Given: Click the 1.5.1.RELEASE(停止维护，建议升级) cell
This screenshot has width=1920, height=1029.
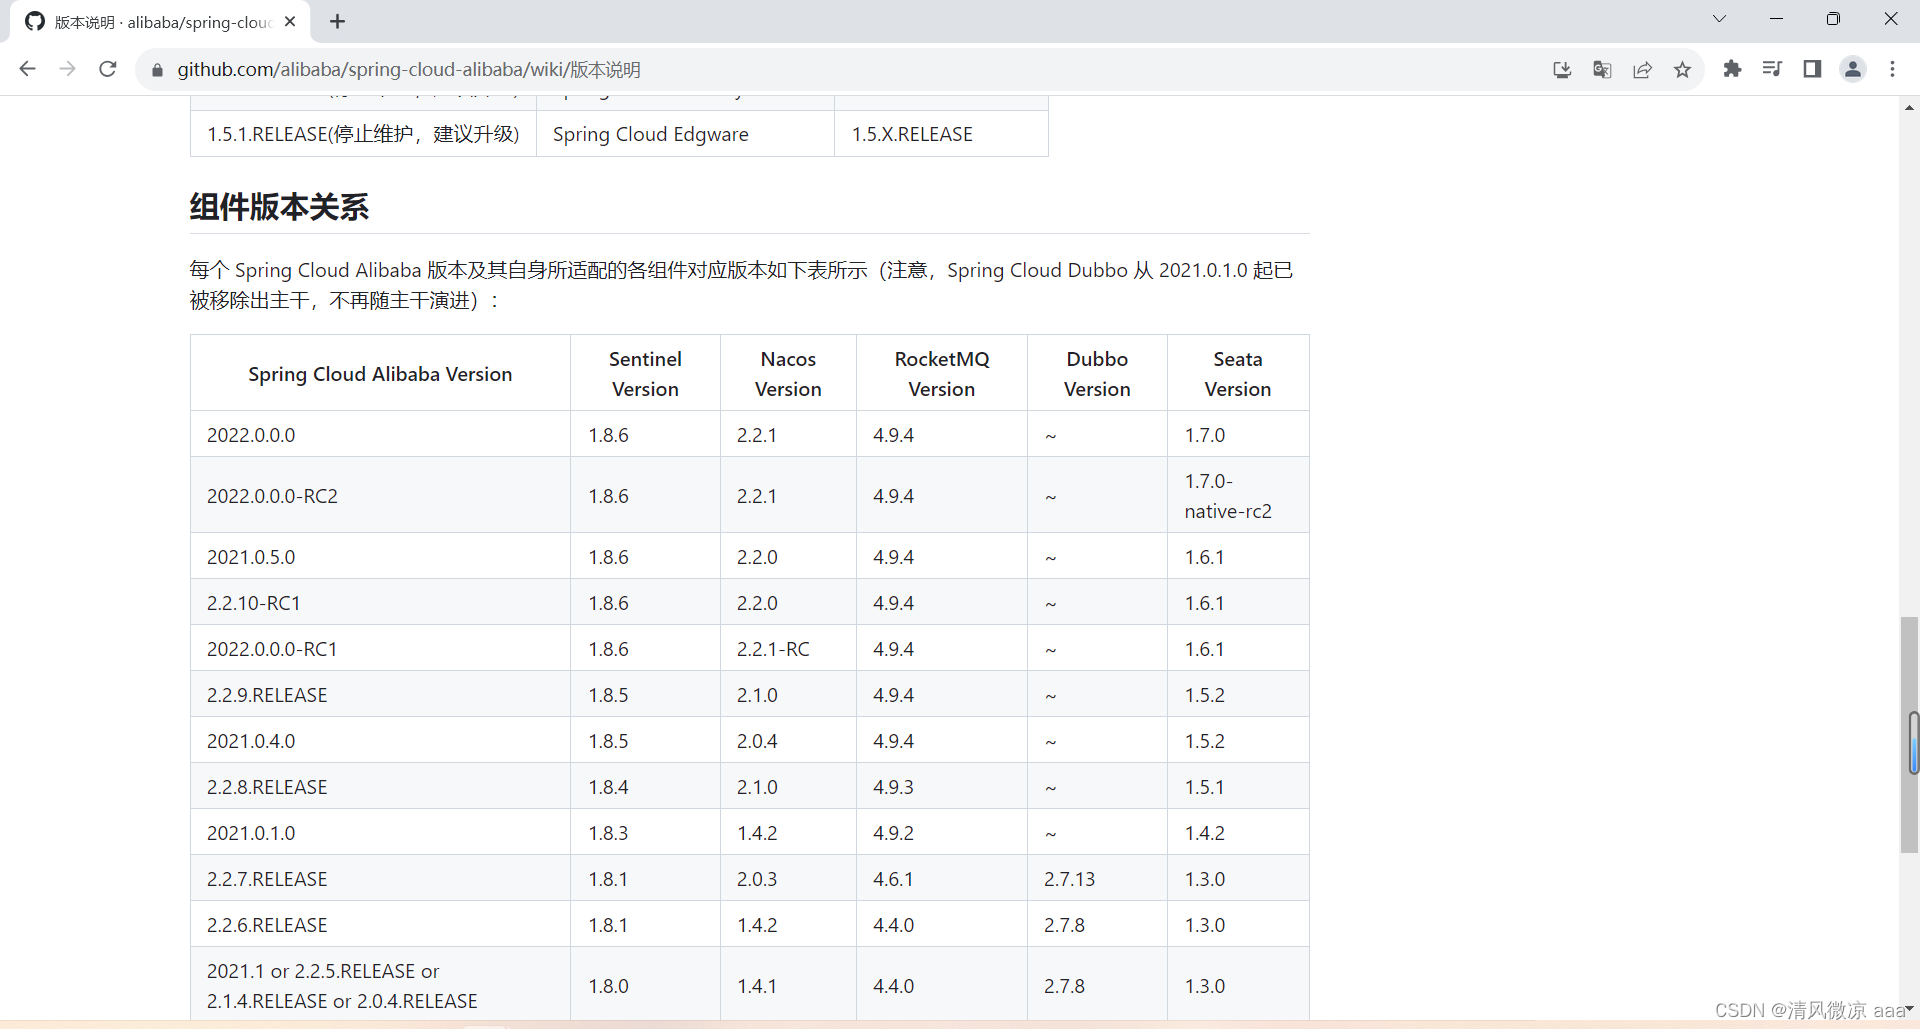Looking at the screenshot, I should click(x=363, y=134).
